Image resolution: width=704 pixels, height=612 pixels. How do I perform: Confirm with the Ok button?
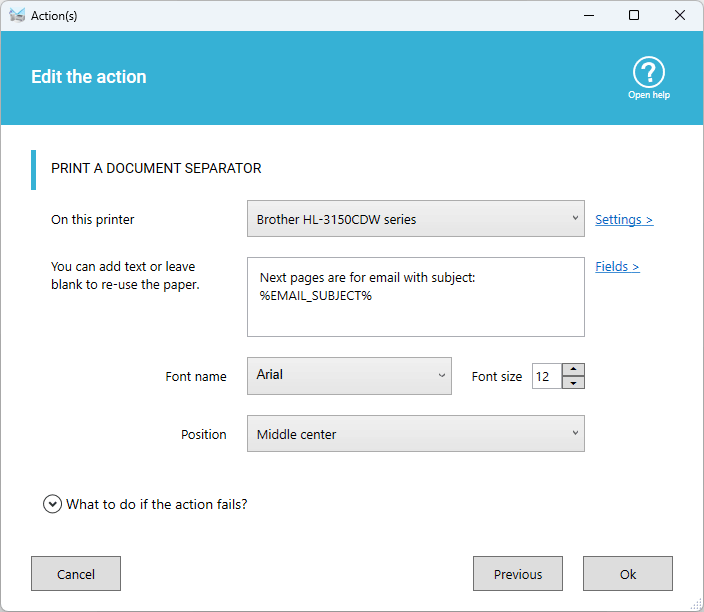pos(628,574)
